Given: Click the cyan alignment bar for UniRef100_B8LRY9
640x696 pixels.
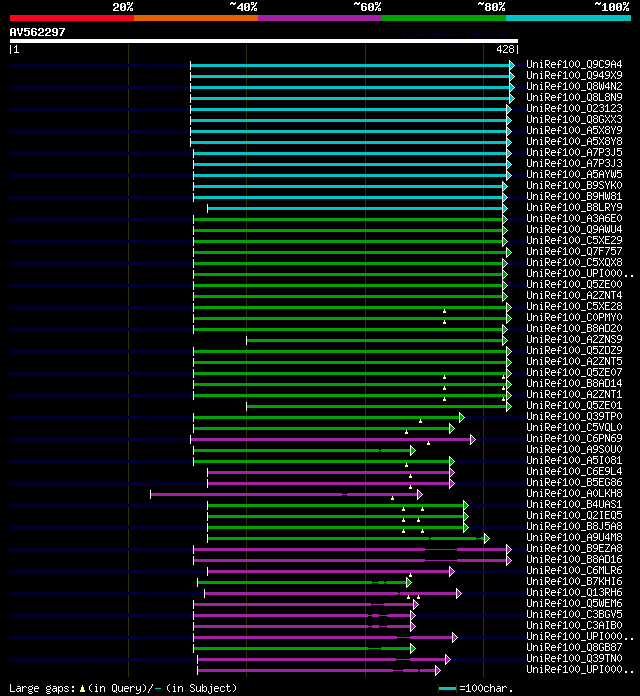Looking at the screenshot, I should coord(355,209).
